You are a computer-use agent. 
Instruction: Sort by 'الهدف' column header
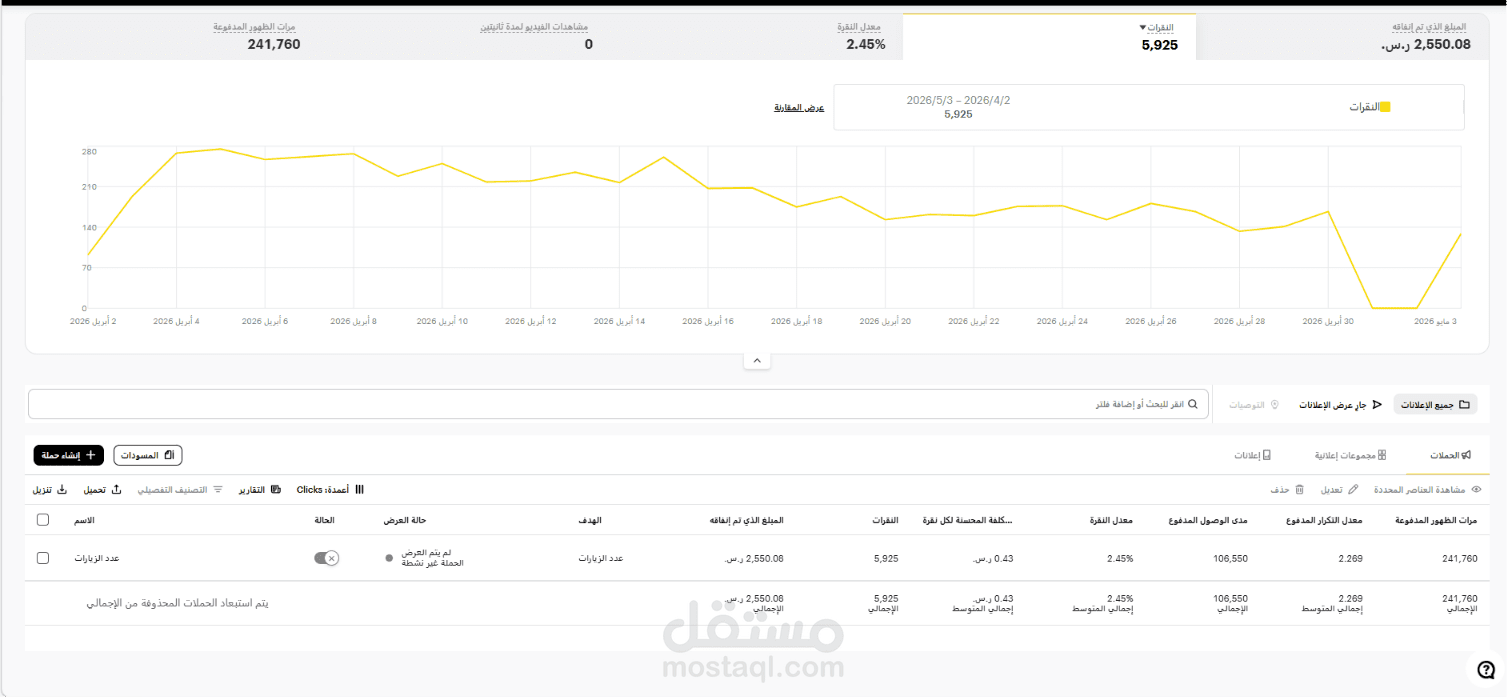(590, 520)
